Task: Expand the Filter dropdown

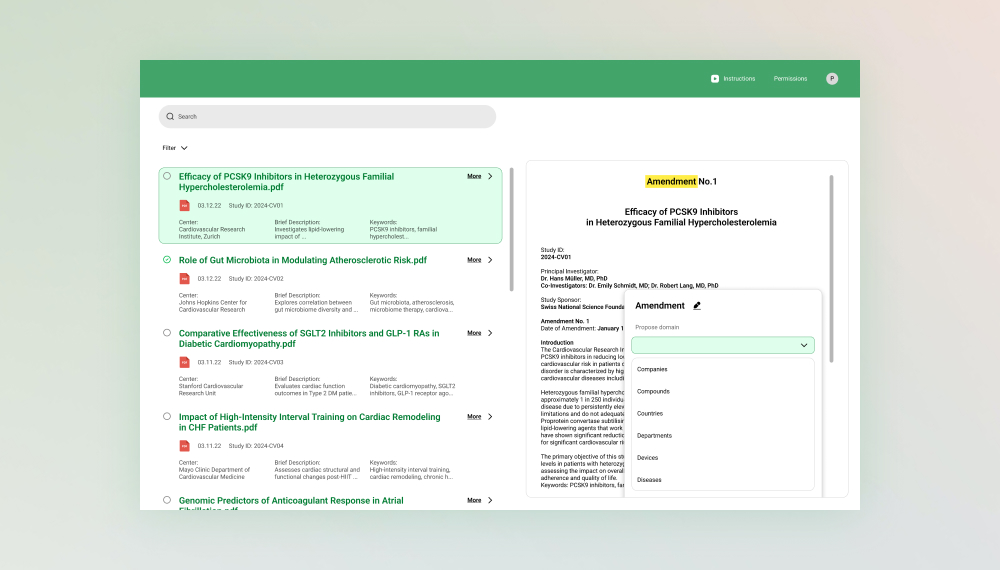Action: [175, 148]
